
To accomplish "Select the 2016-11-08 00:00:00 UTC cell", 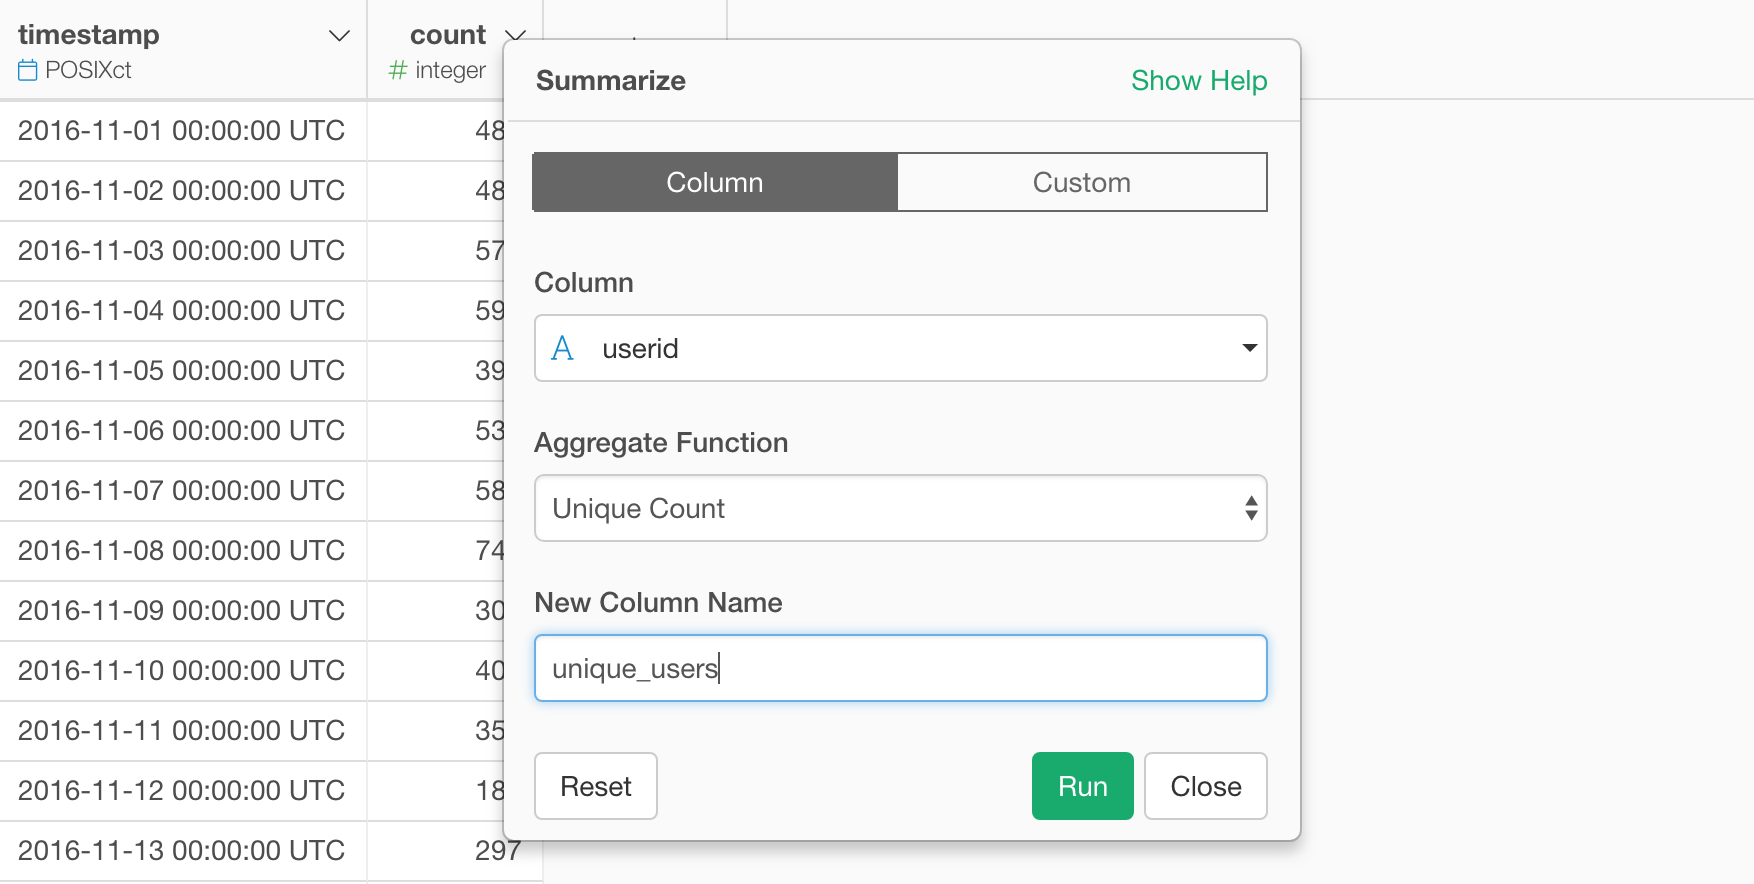I will tap(182, 551).
